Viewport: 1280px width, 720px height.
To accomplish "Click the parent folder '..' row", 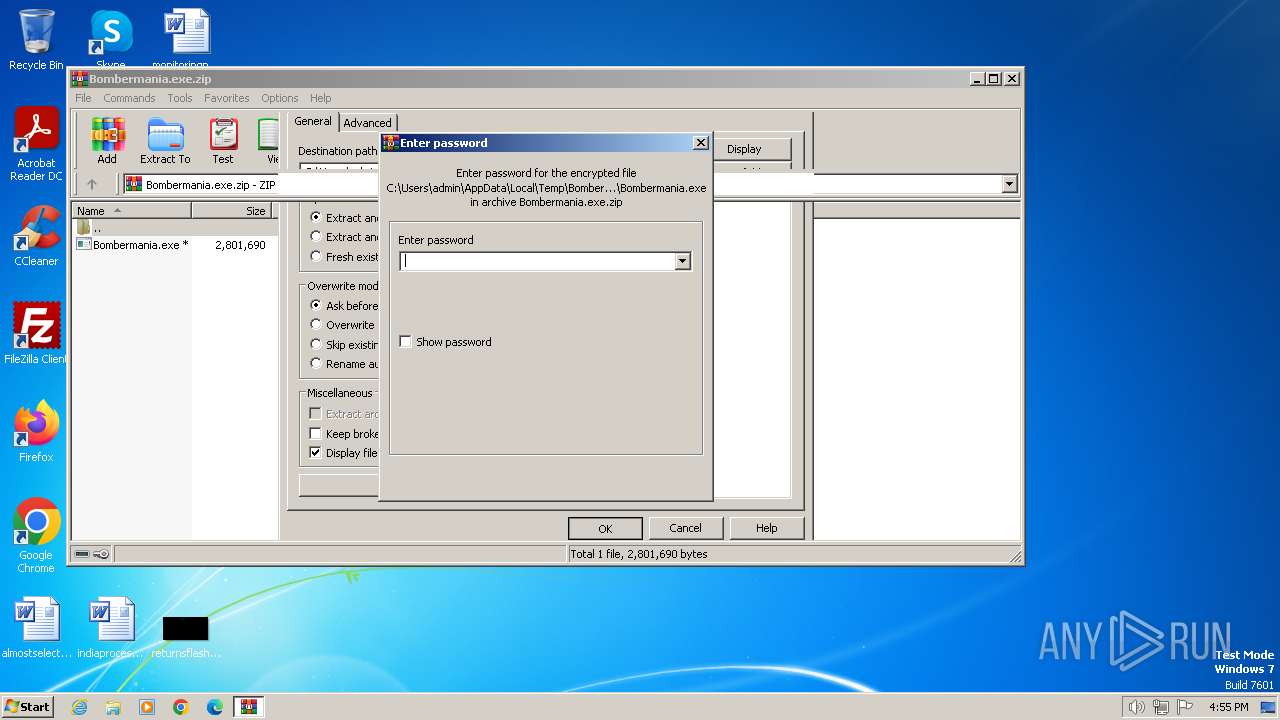I will coord(174,228).
